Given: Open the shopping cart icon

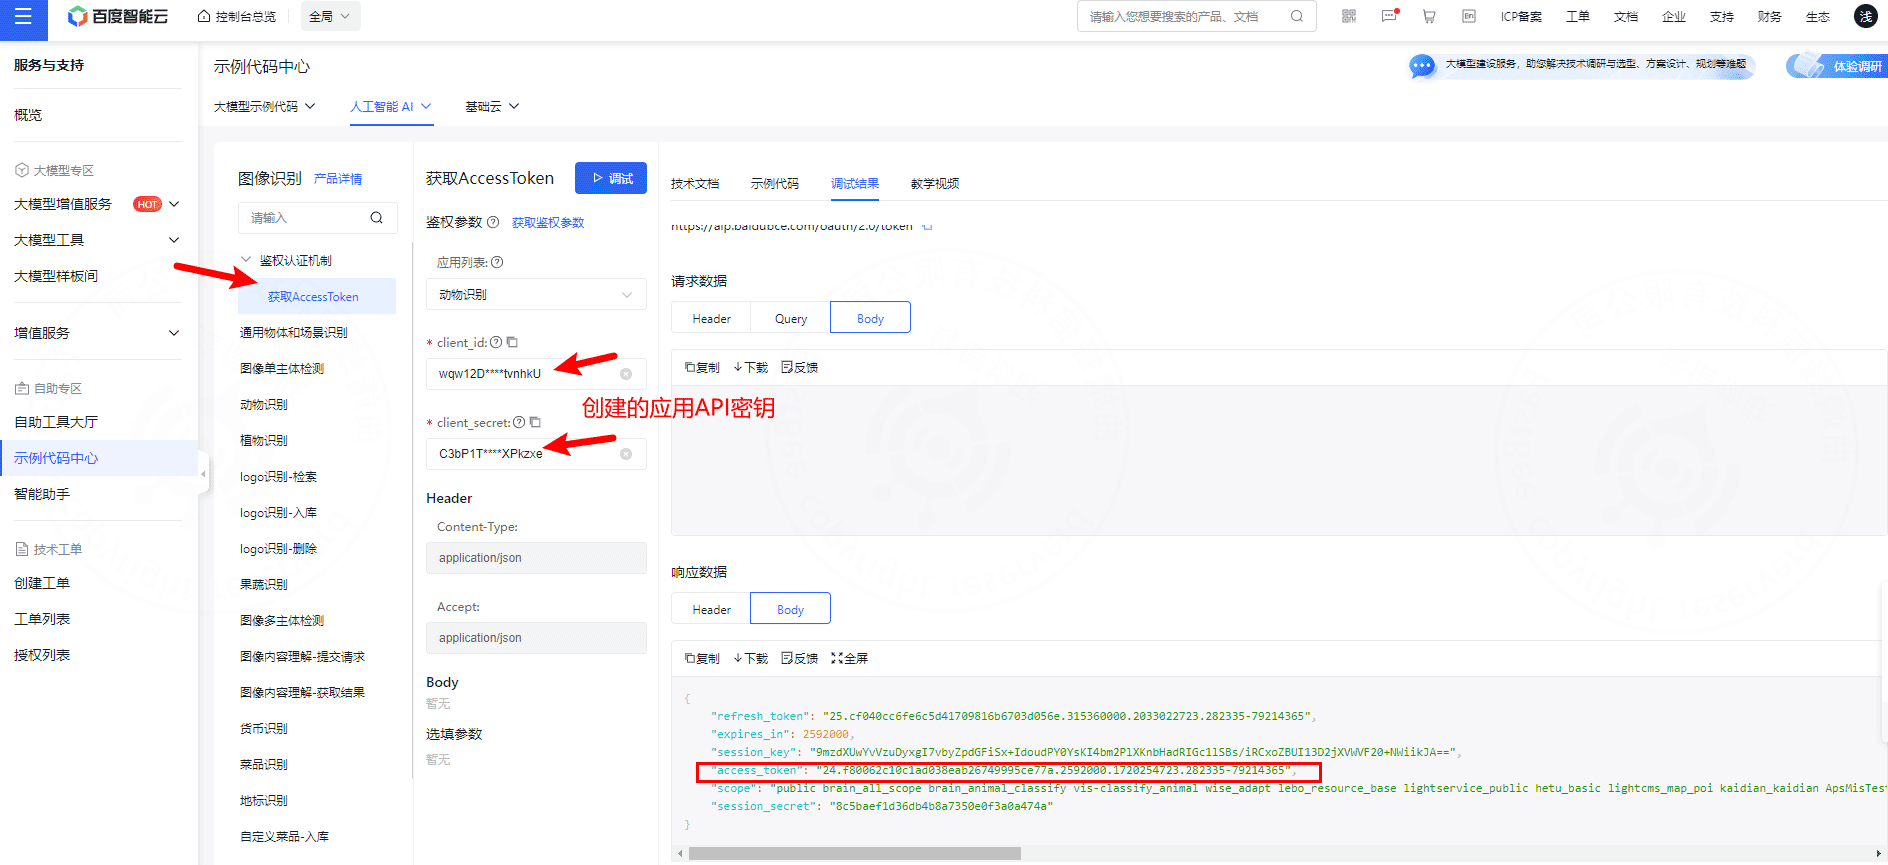Looking at the screenshot, I should [1429, 16].
